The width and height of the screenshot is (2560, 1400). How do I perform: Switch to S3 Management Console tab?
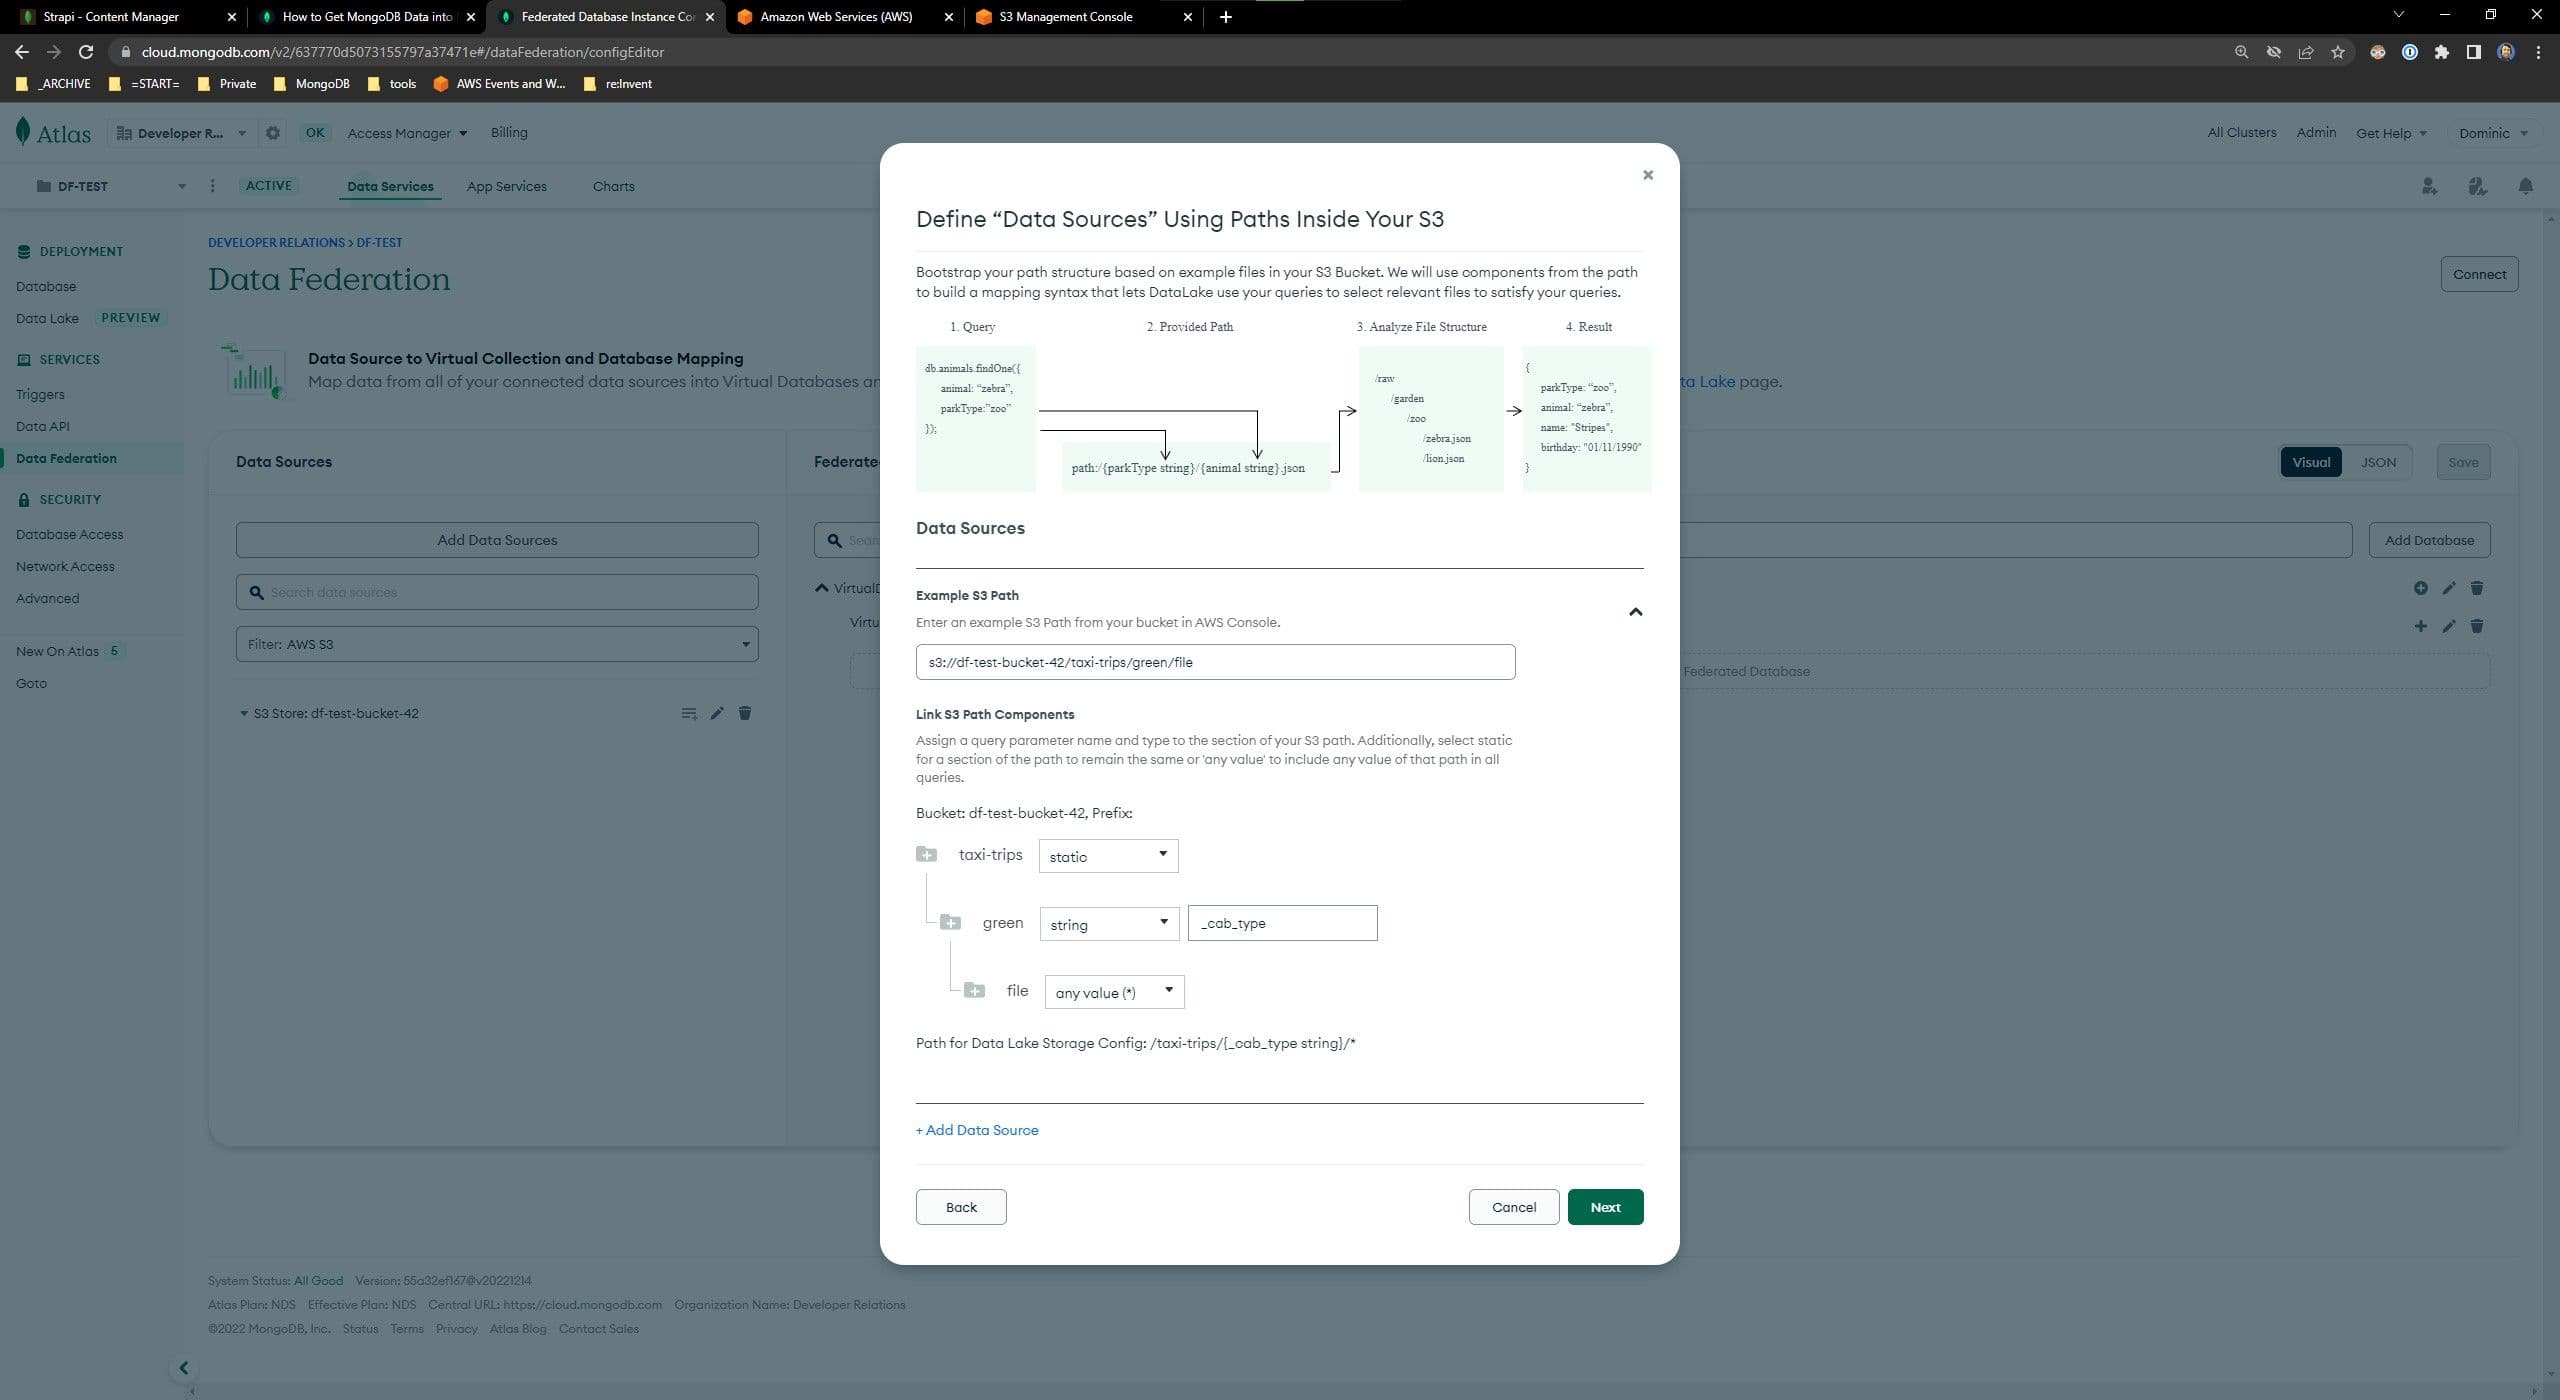point(1065,17)
